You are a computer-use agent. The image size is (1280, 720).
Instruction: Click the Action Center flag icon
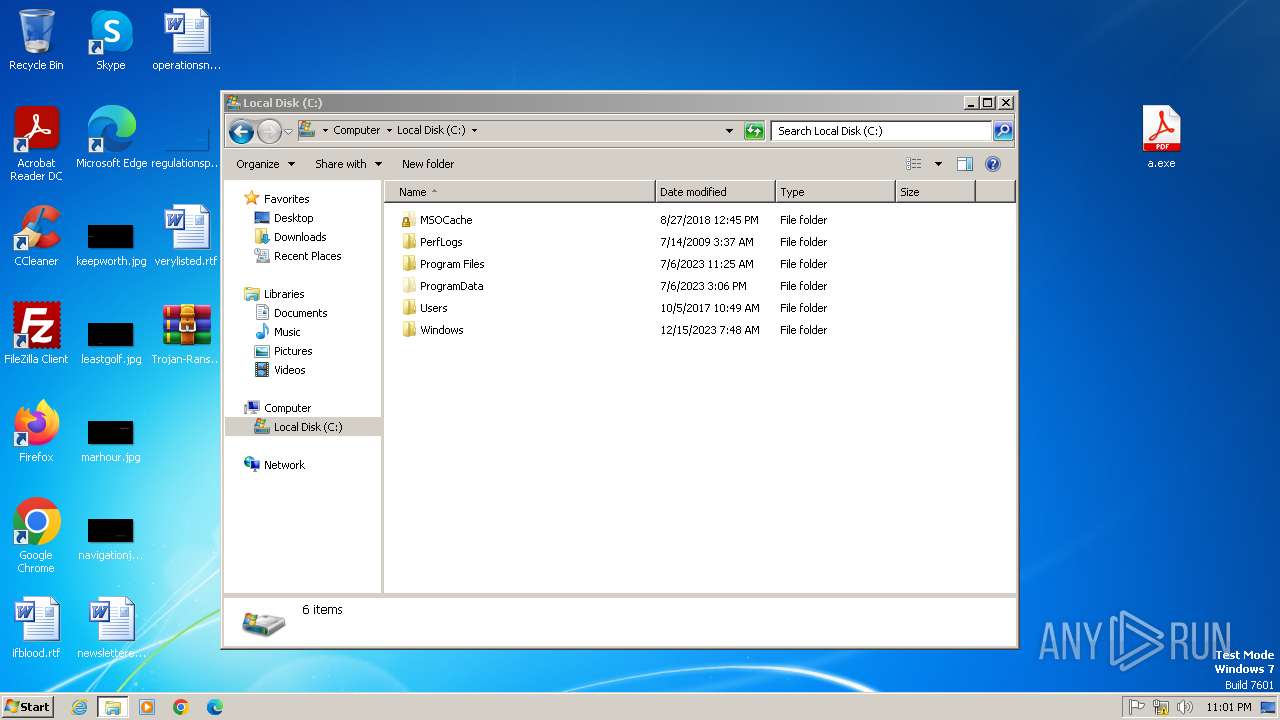[x=1136, y=707]
